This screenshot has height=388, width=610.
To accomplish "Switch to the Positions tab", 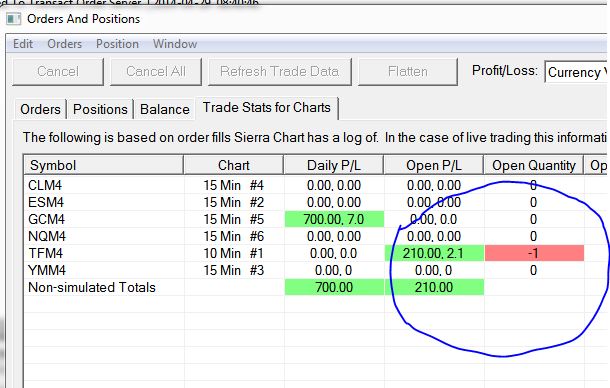I will click(x=100, y=109).
